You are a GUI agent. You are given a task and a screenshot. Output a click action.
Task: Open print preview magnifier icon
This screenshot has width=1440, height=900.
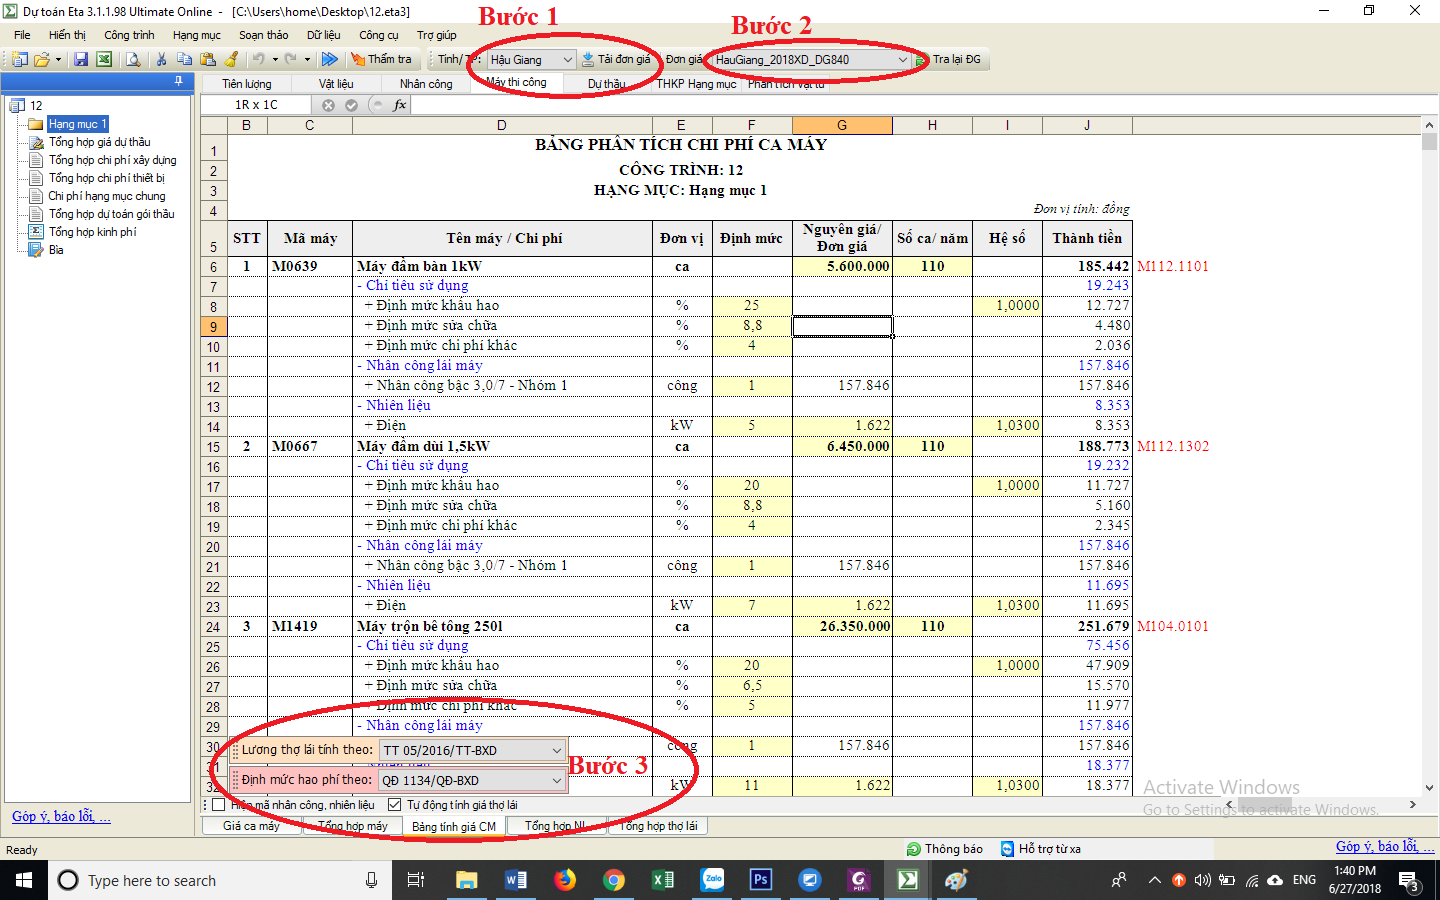tap(132, 60)
